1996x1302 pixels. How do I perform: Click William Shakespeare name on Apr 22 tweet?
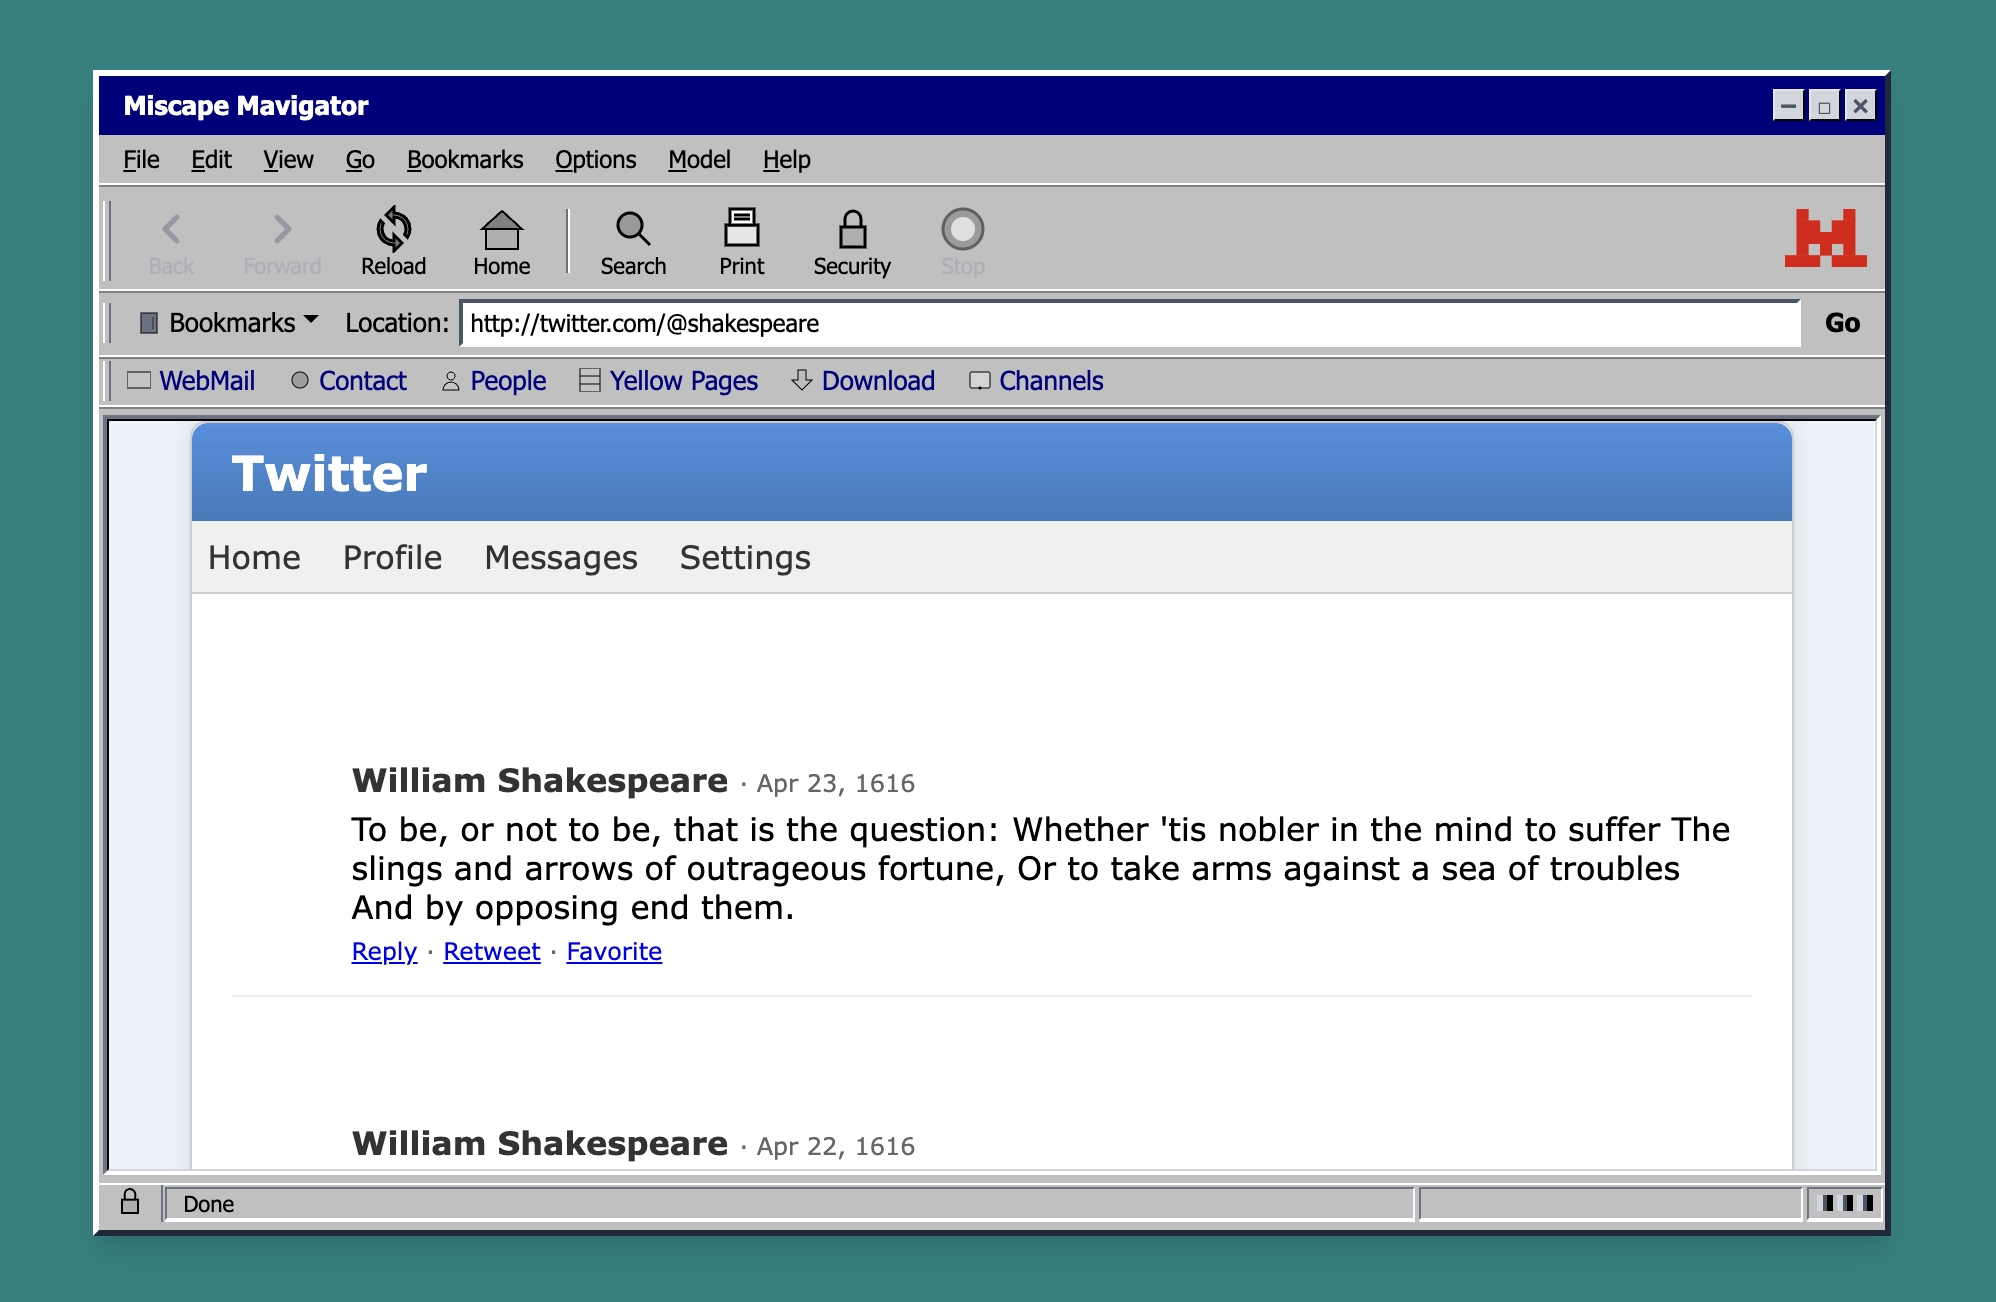[x=540, y=1143]
